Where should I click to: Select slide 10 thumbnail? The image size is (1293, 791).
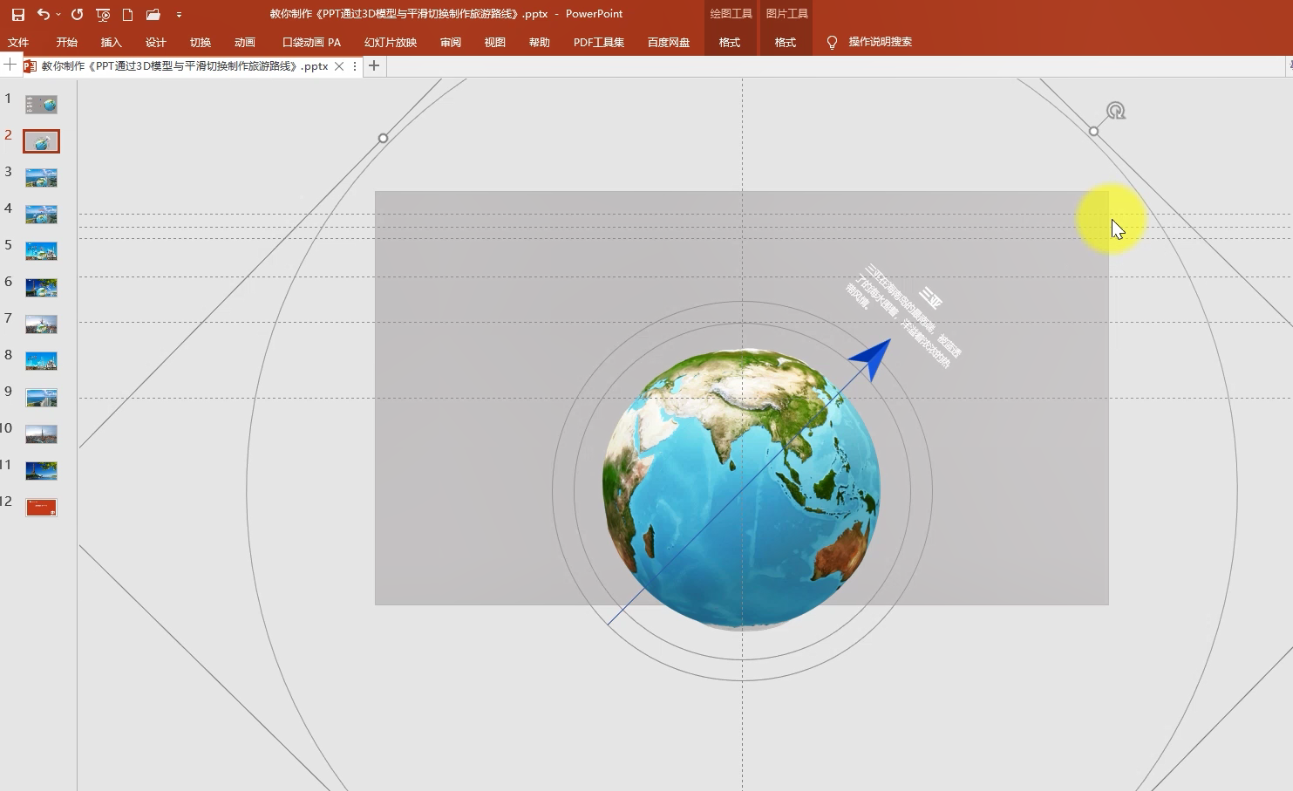pyautogui.click(x=41, y=434)
